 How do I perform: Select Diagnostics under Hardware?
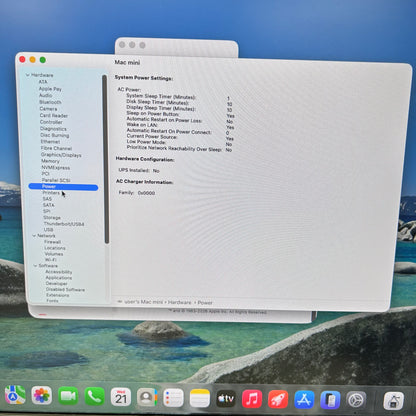coord(53,129)
